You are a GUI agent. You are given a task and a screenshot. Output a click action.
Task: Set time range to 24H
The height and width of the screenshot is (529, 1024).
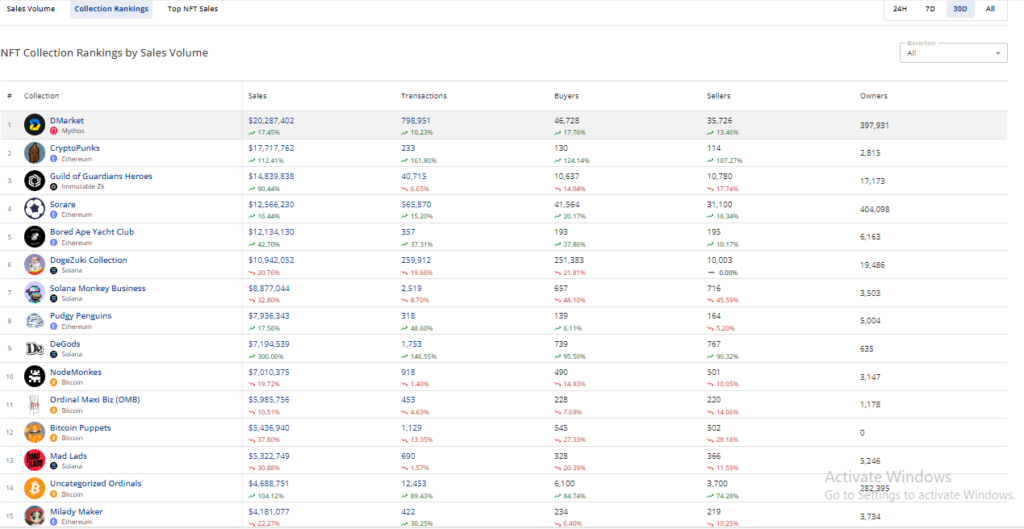pyautogui.click(x=899, y=9)
